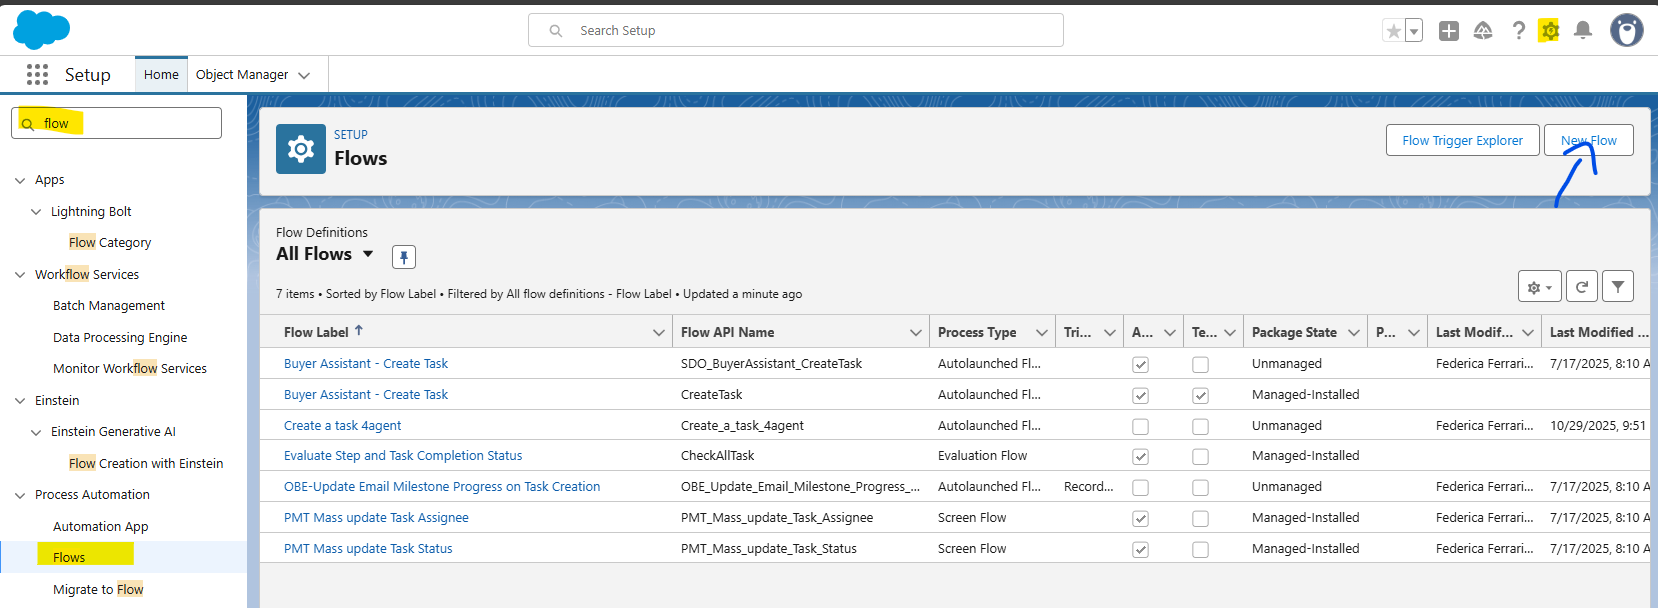This screenshot has height=608, width=1658.
Task: Open the notifications bell
Action: click(1582, 31)
